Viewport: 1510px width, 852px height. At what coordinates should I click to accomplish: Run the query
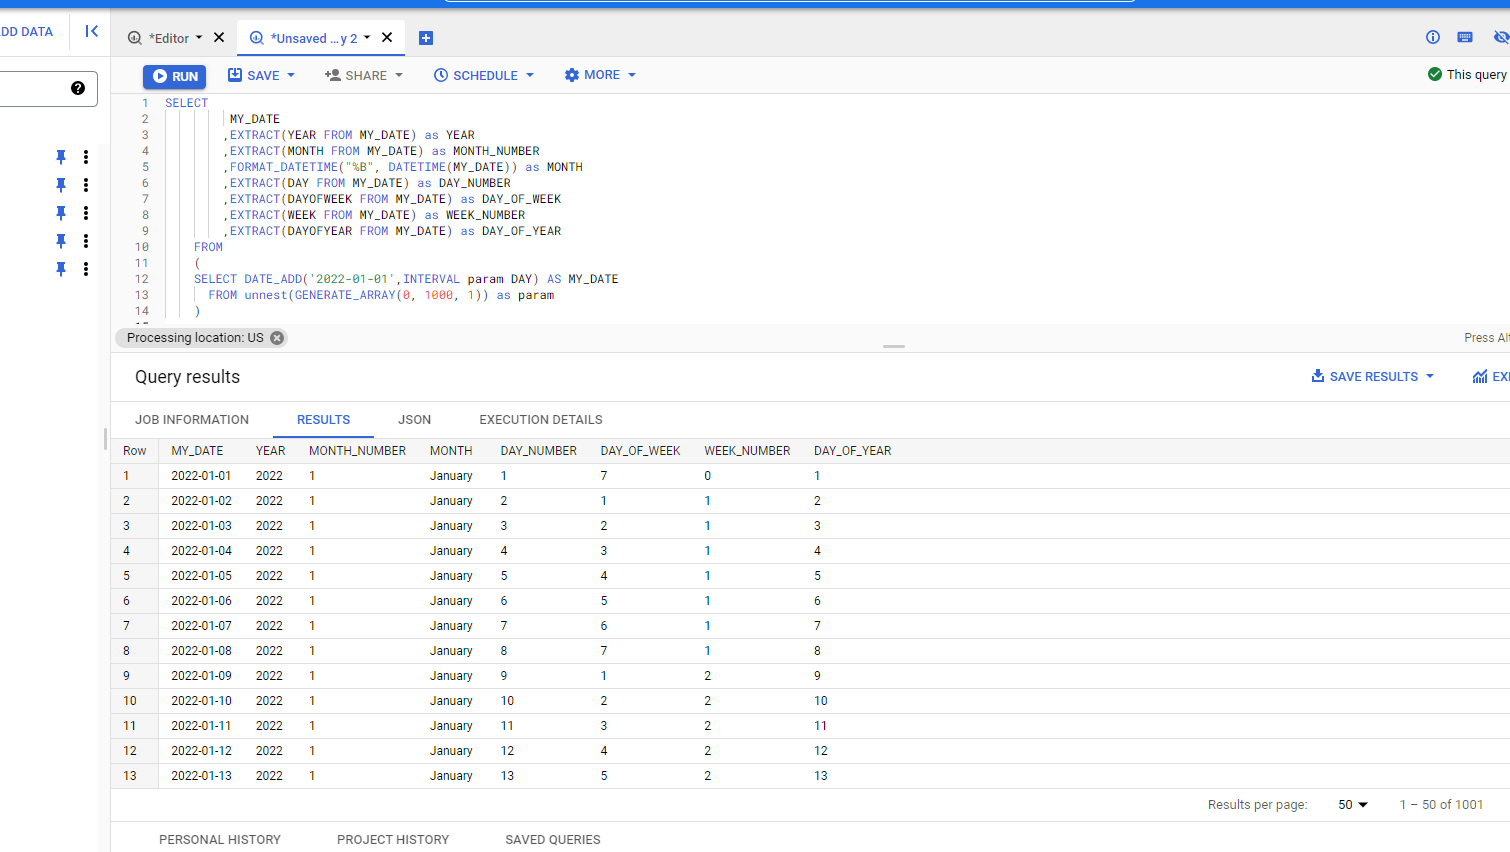(175, 76)
